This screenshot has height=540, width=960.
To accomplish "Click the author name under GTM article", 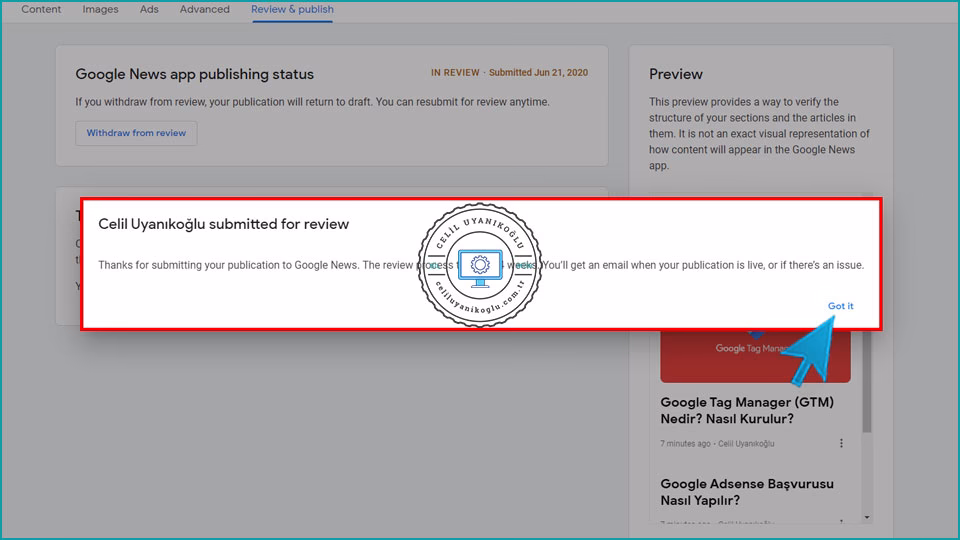I will pos(746,444).
